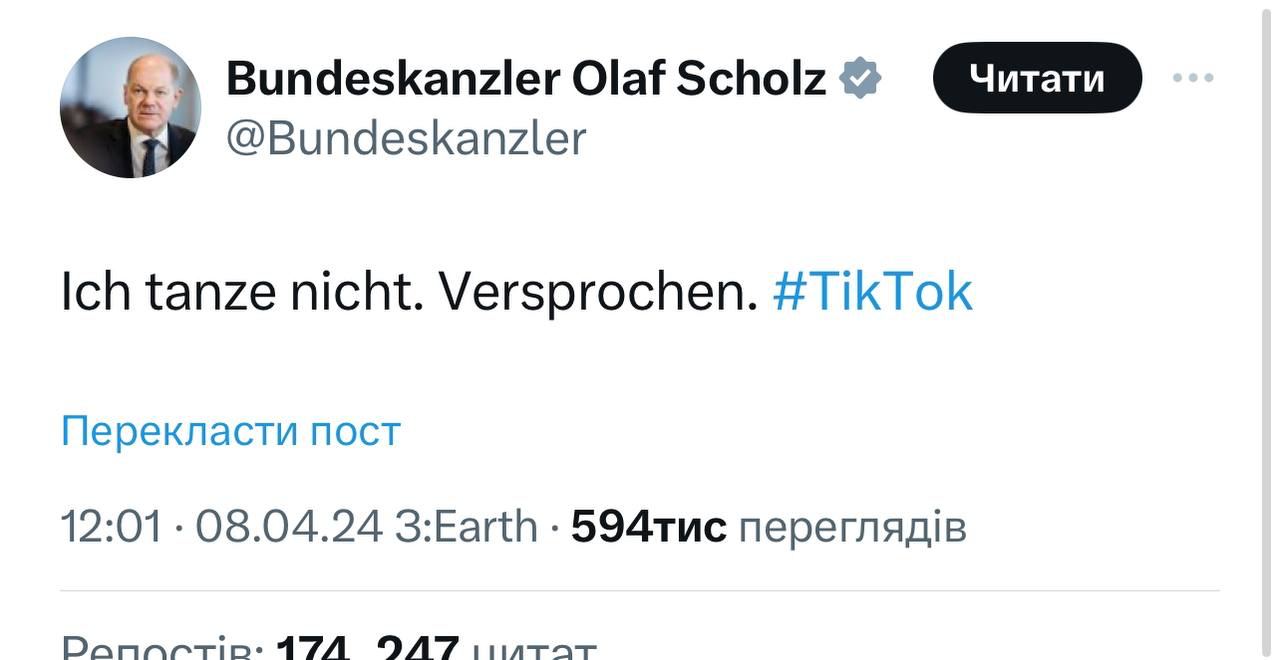The height and width of the screenshot is (660, 1280).
Task: Click the Перекласти пост translate link
Action: point(231,431)
